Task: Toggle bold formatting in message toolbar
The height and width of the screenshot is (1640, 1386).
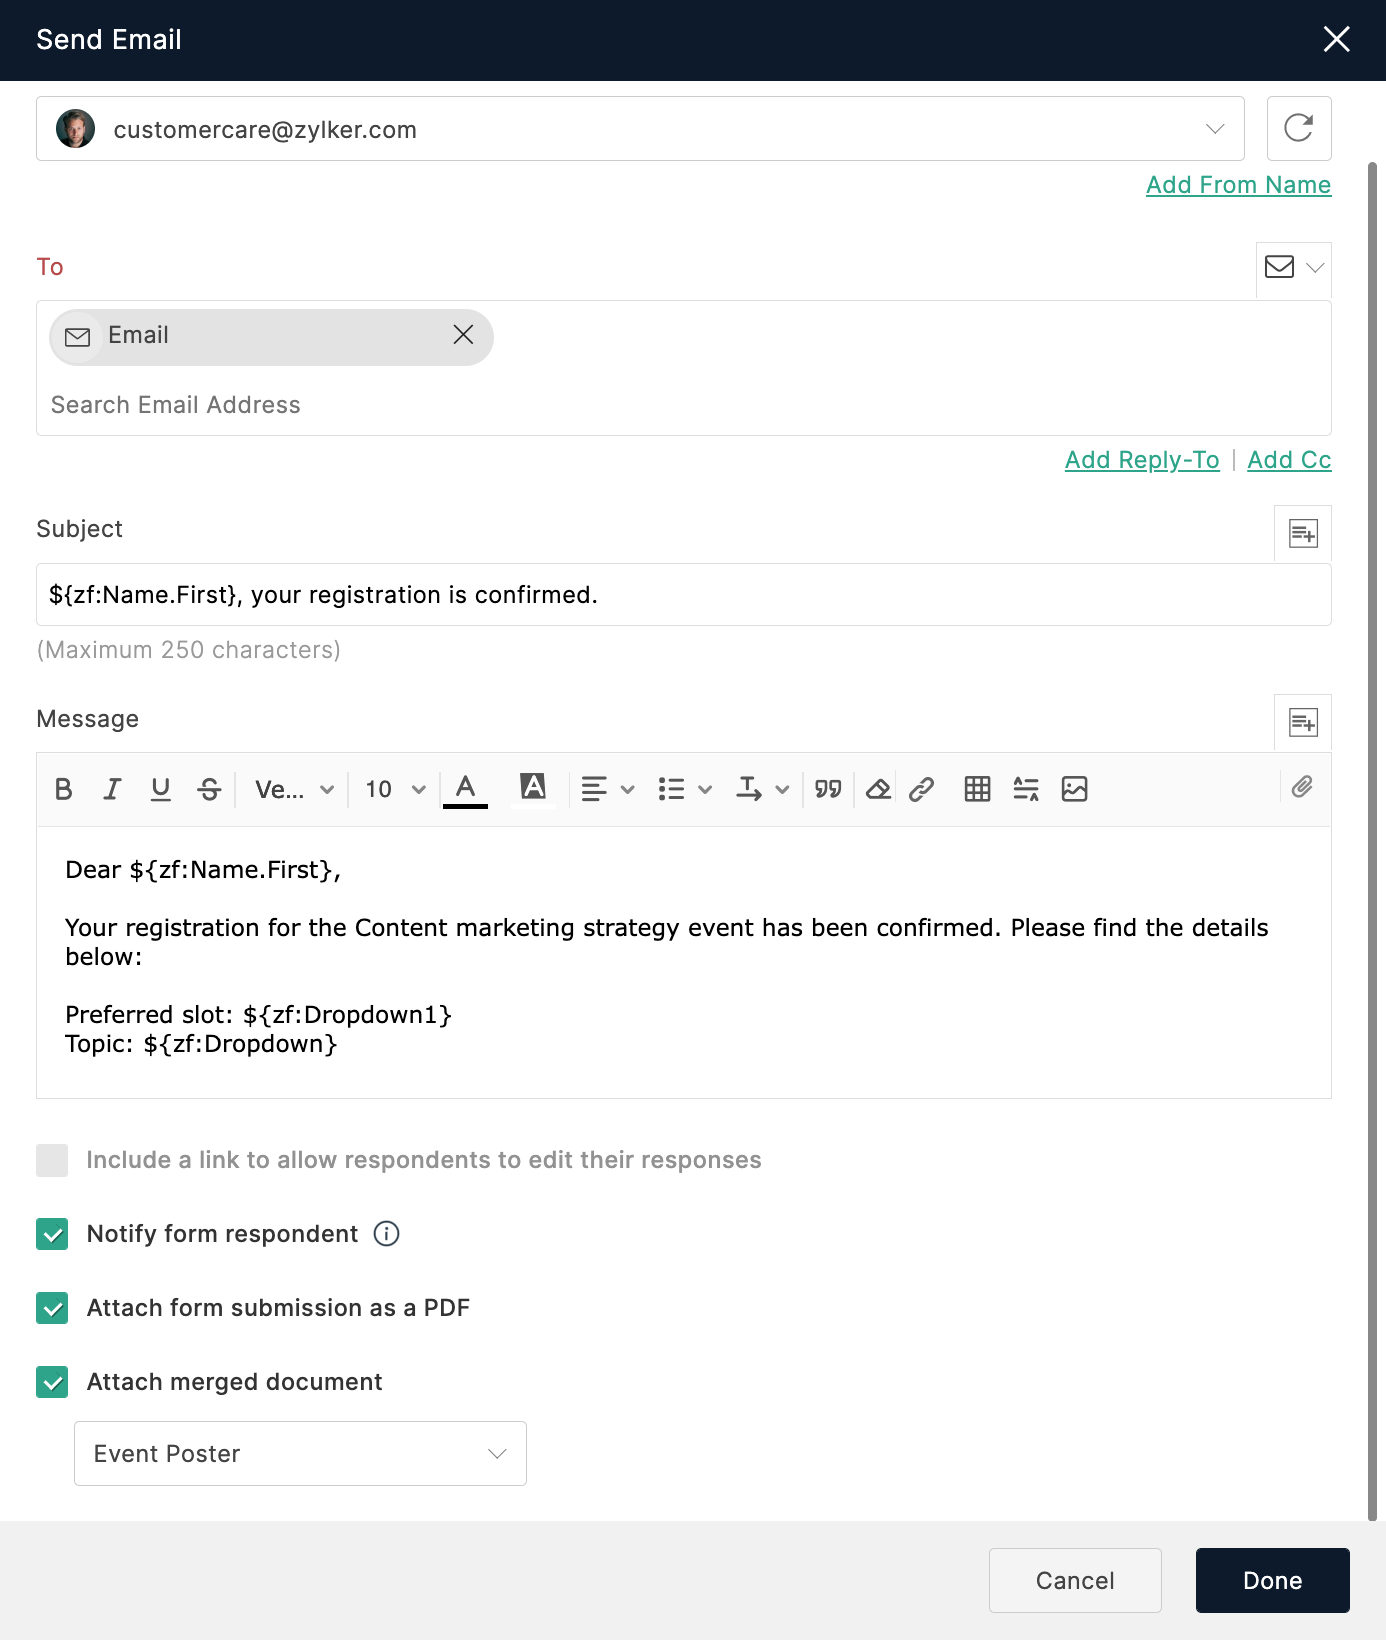Action: point(64,790)
